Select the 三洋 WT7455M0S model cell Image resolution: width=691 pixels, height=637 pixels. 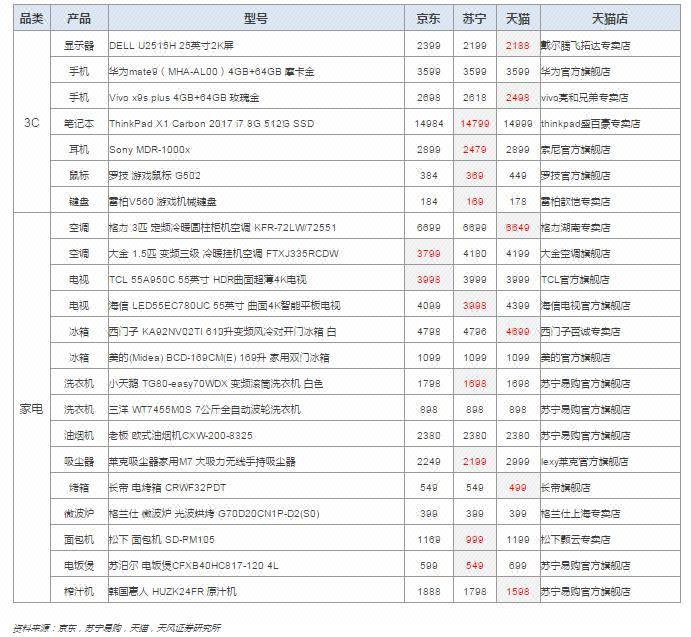click(256, 410)
